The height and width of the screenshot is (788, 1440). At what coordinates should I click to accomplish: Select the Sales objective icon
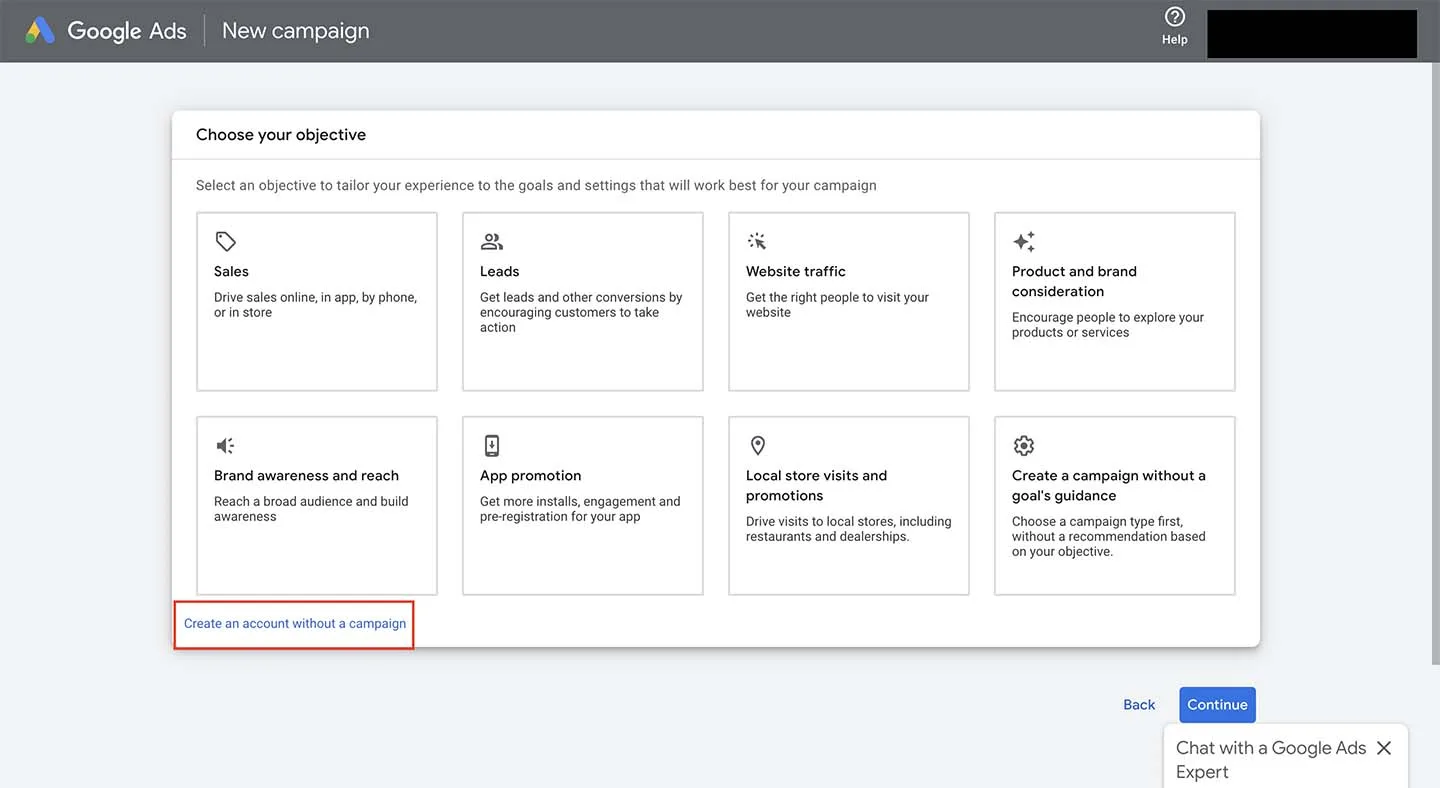coord(224,240)
